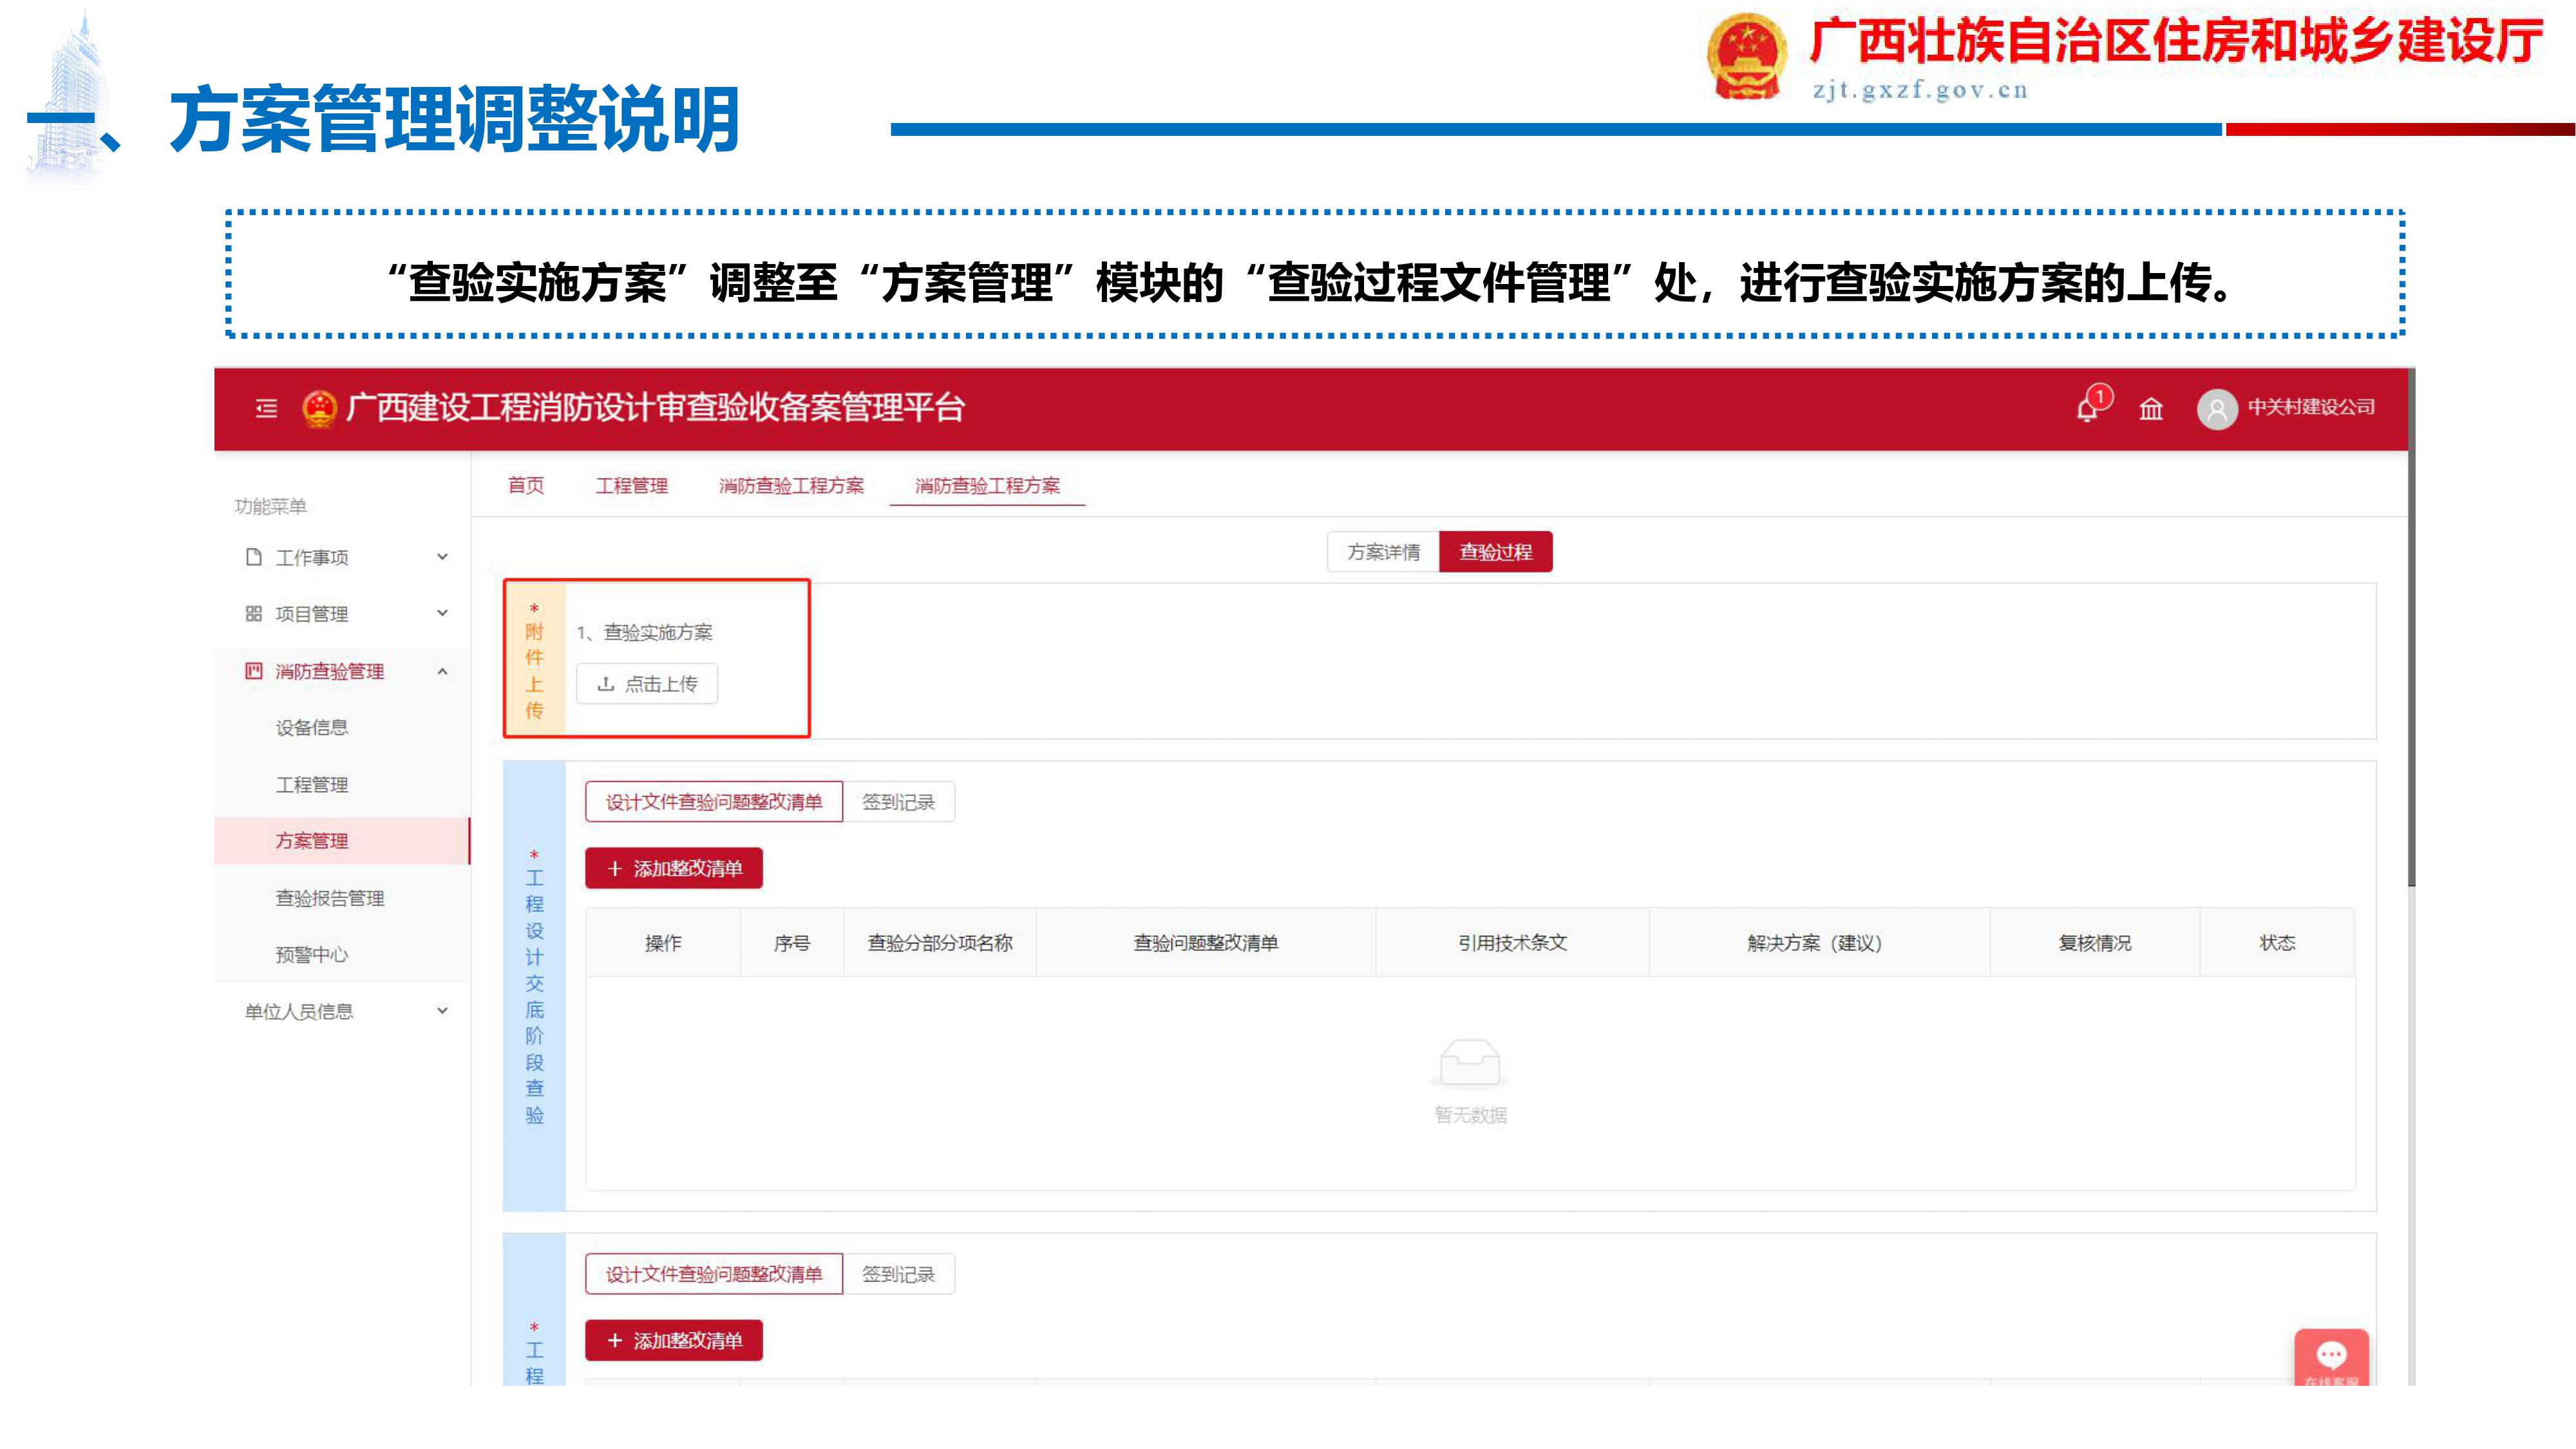The image size is (2576, 1449).
Task: Click the platform emblem logo in red header
Action: coord(319,408)
